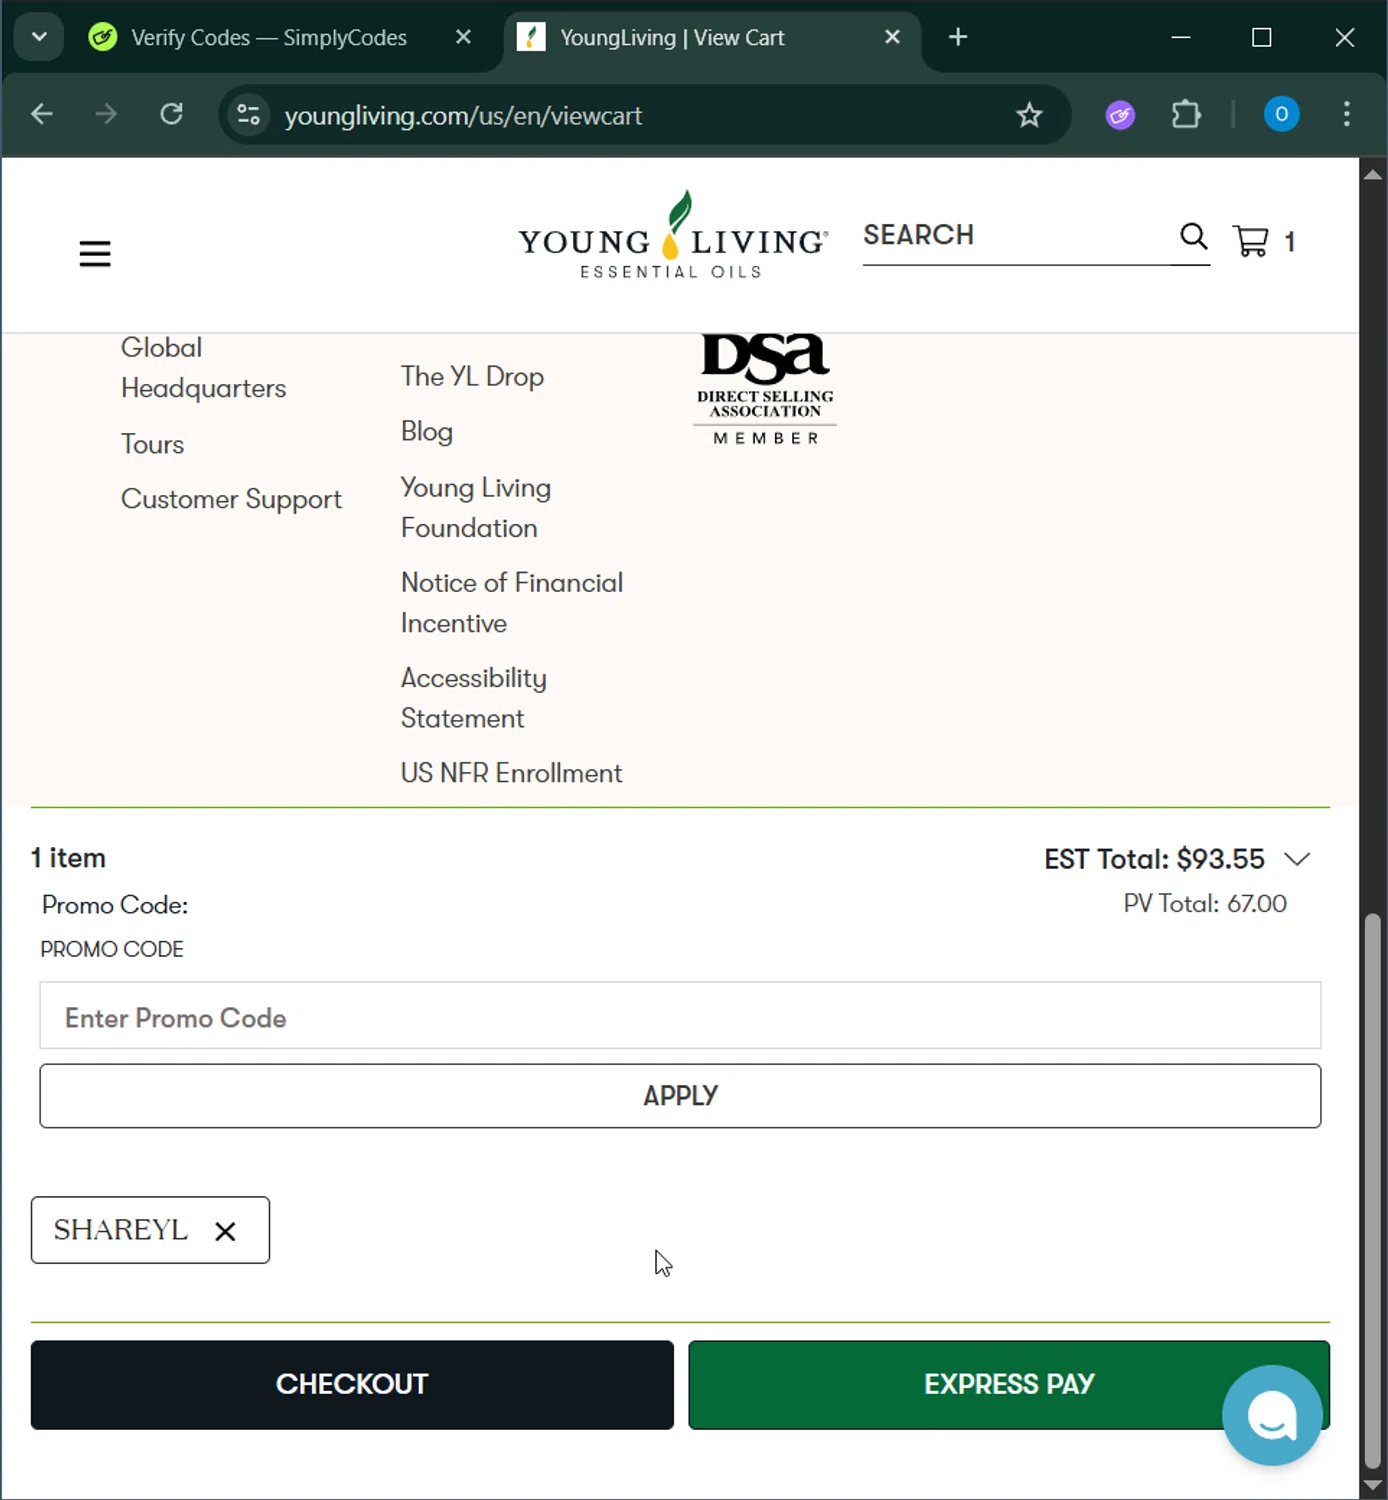This screenshot has width=1388, height=1500.
Task: Click the 1 item label
Action: pyautogui.click(x=68, y=858)
